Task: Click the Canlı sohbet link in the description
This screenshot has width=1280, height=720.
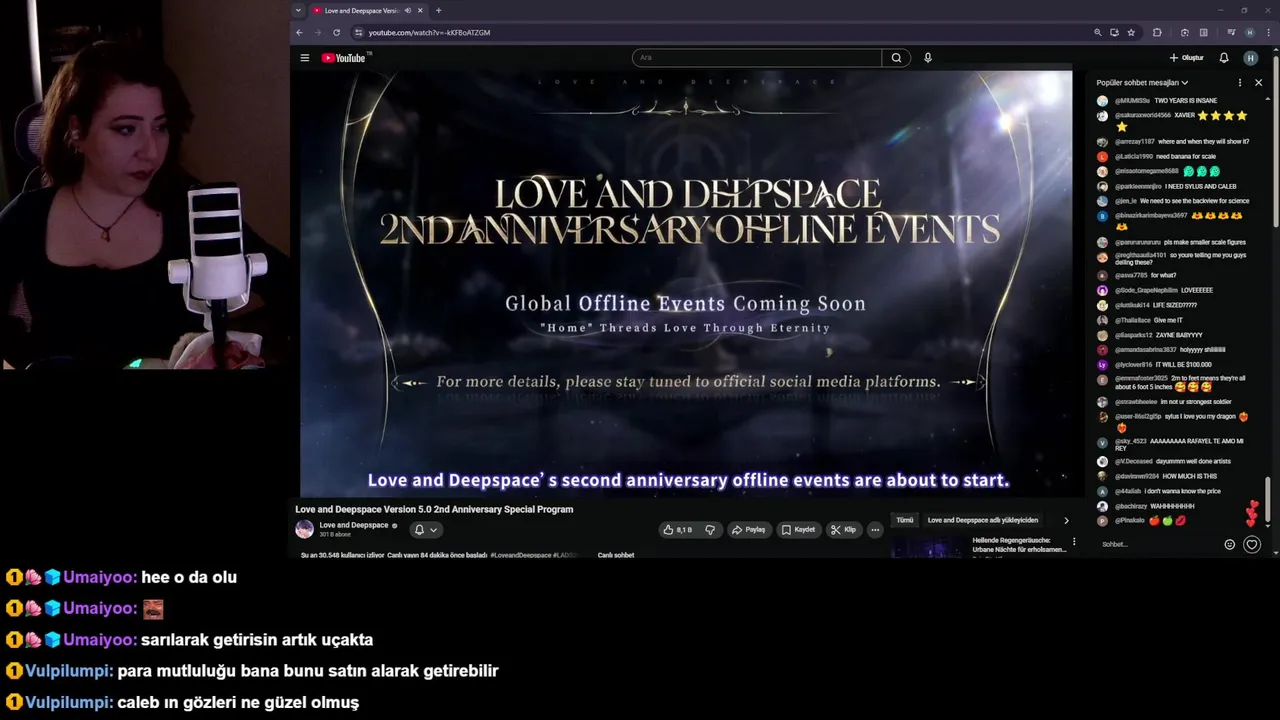Action: point(616,555)
